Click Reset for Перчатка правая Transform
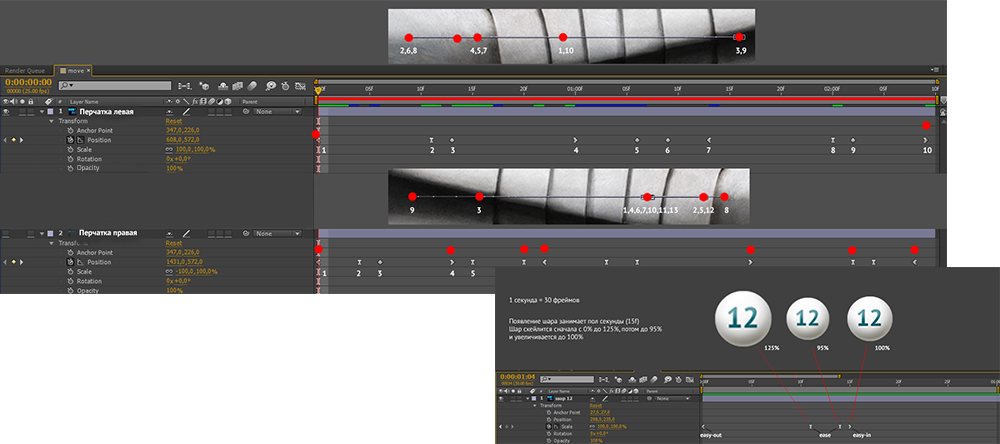1000x444 pixels. [174, 242]
